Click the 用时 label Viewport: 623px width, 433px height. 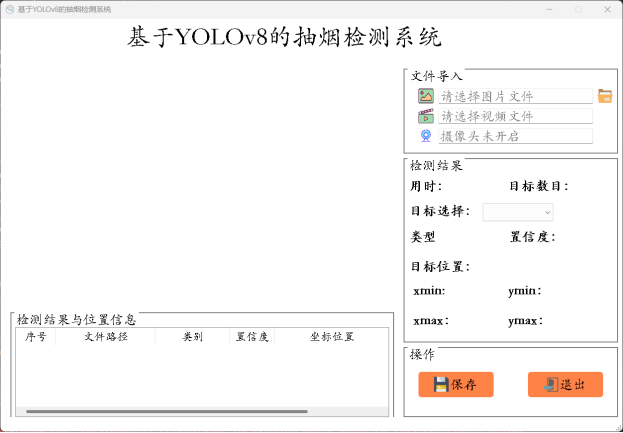(426, 186)
